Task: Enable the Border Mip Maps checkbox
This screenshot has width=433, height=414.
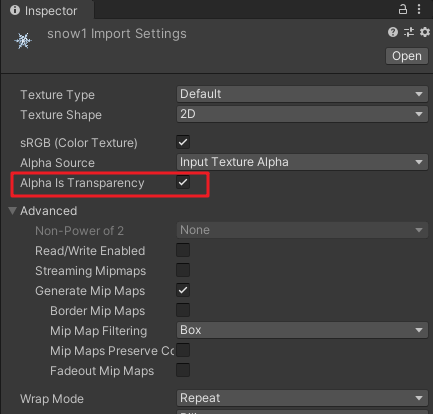Action: (183, 310)
